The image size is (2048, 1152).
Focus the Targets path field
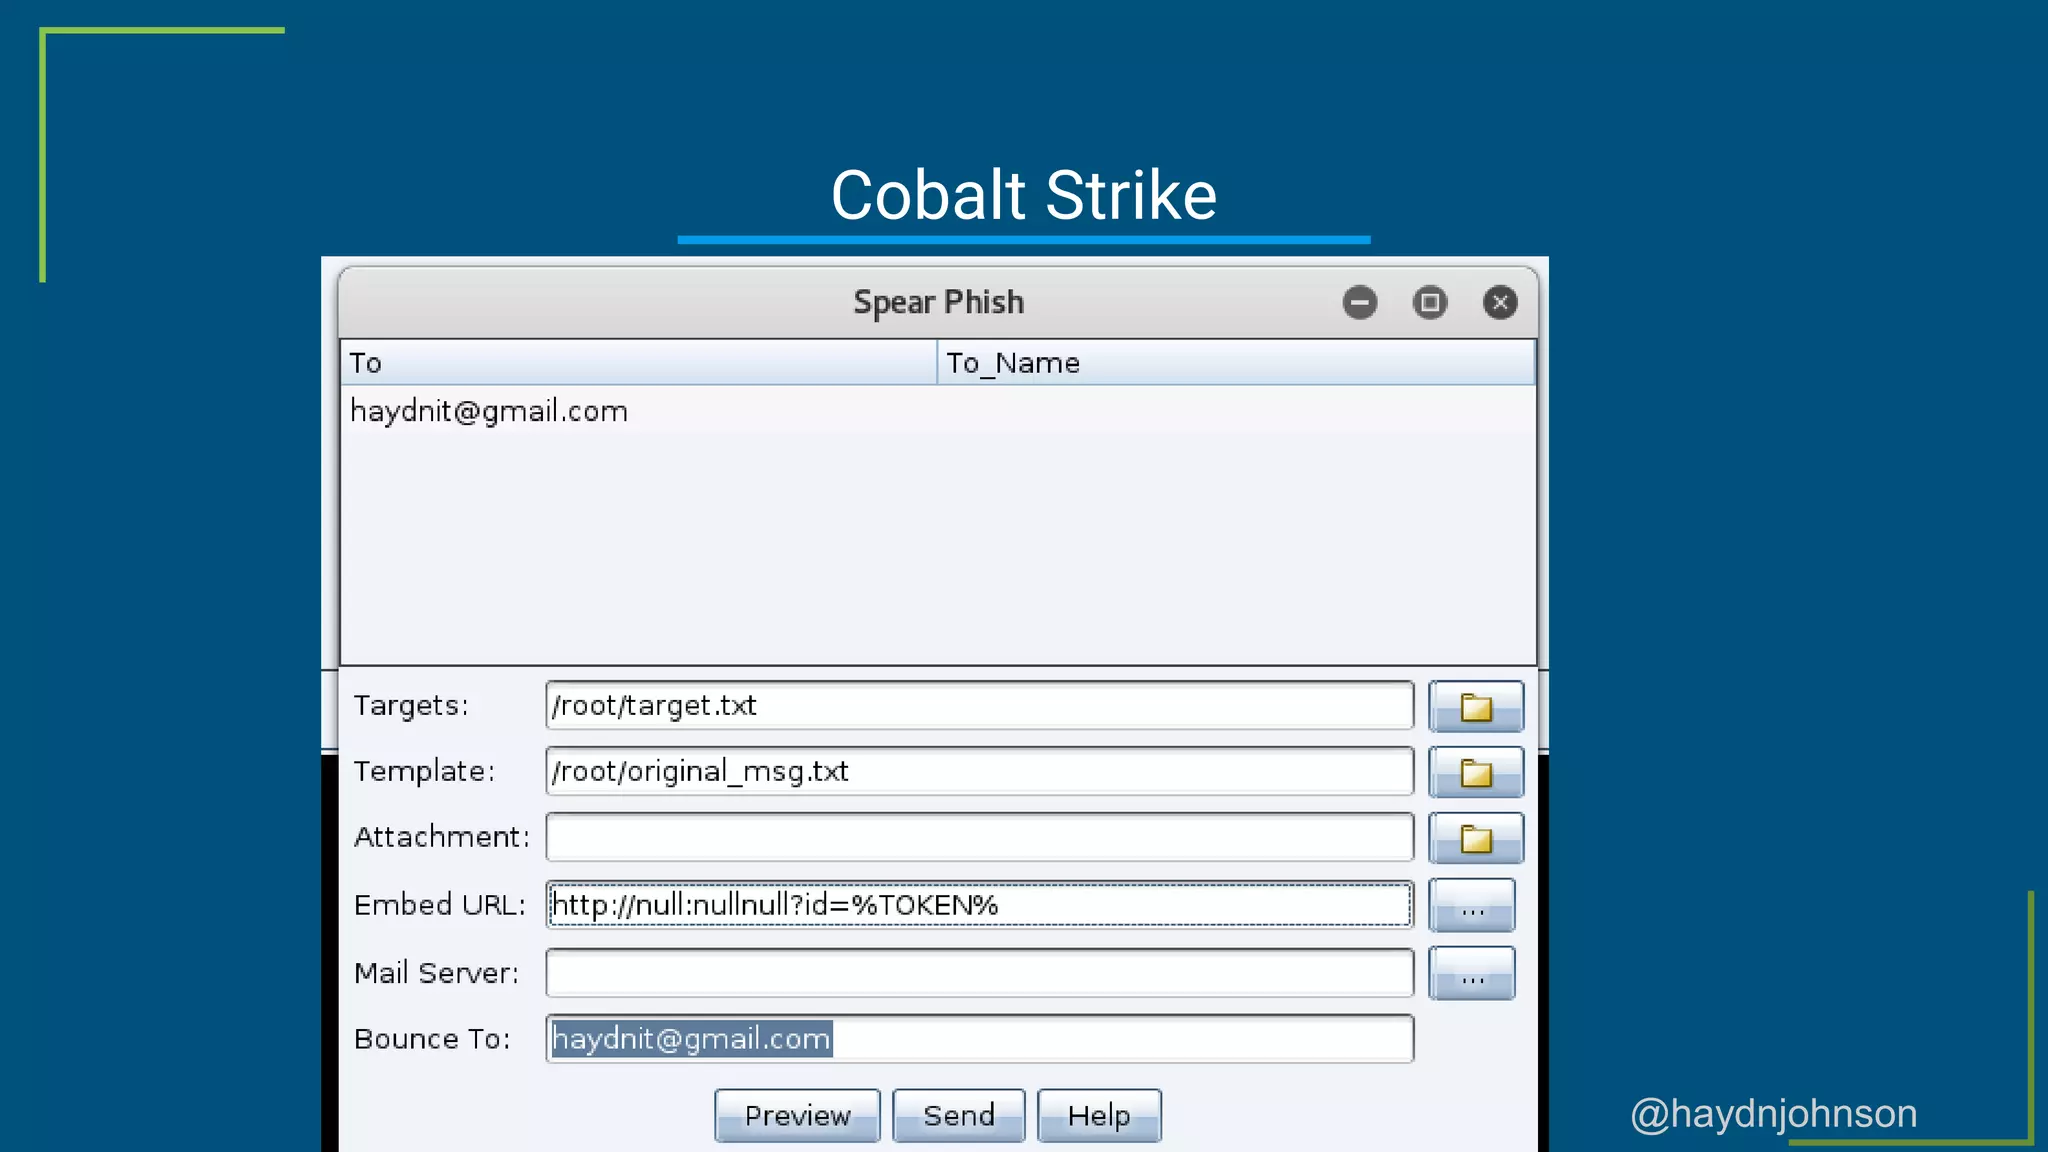click(980, 706)
